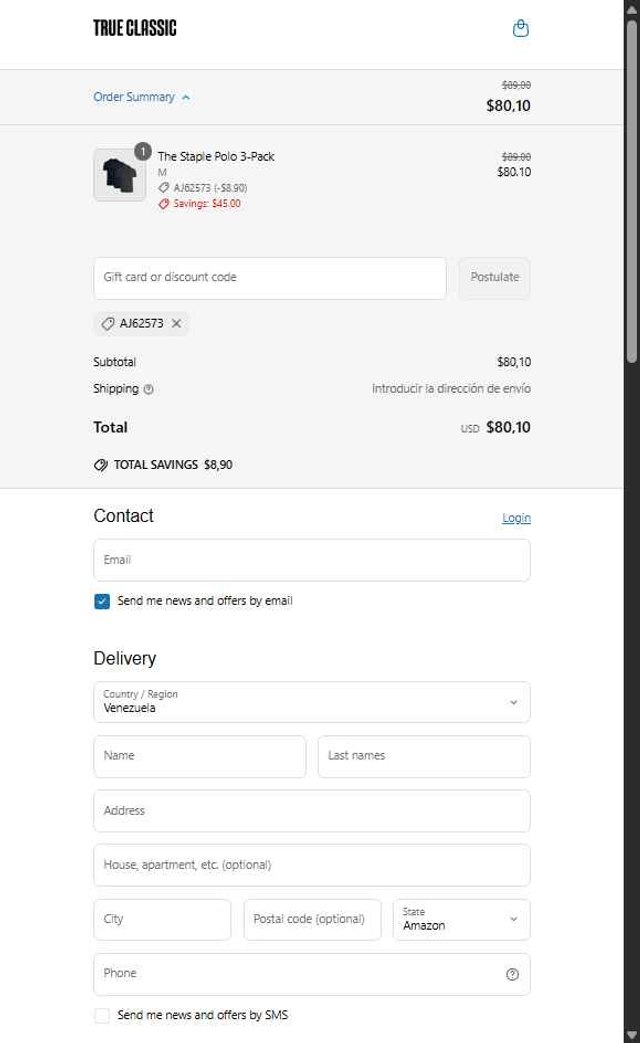The height and width of the screenshot is (1043, 640).
Task: Click the phone field help icon
Action: [x=512, y=974]
